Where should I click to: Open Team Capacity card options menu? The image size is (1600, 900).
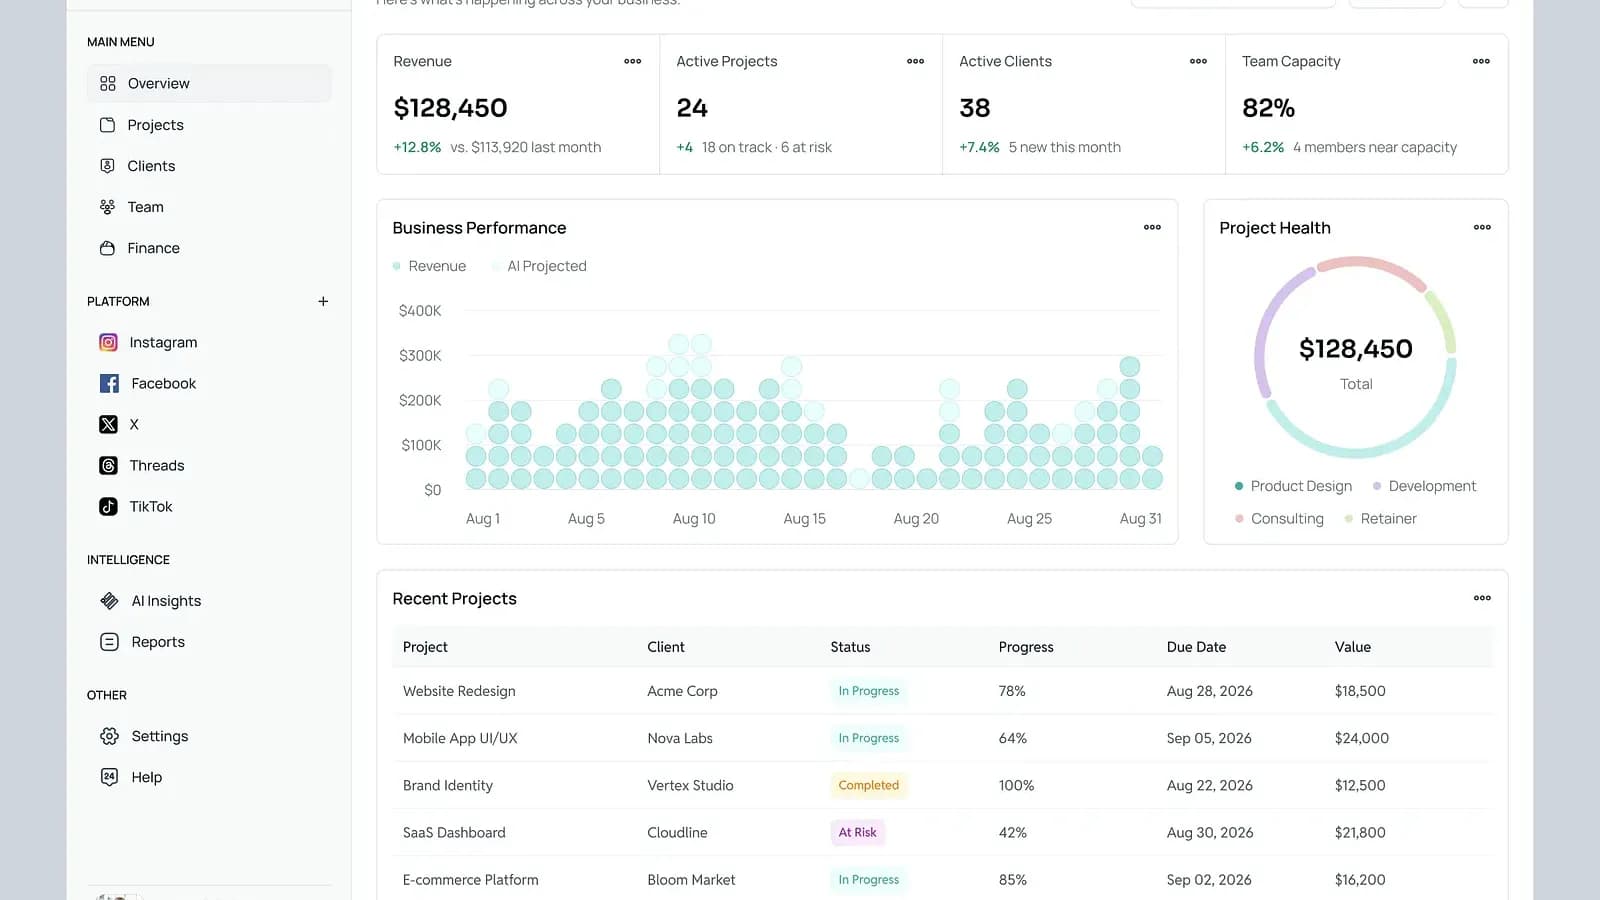(x=1481, y=61)
